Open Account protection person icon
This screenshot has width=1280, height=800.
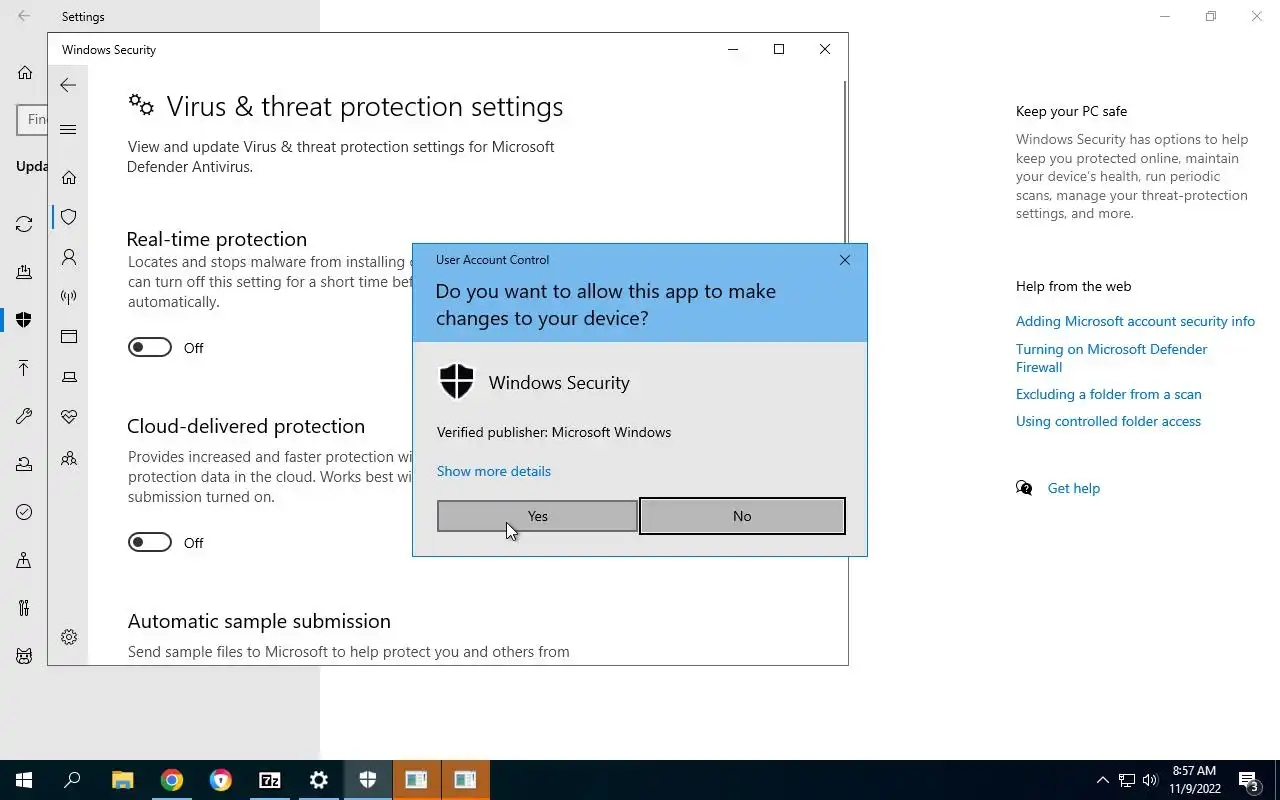tap(69, 257)
